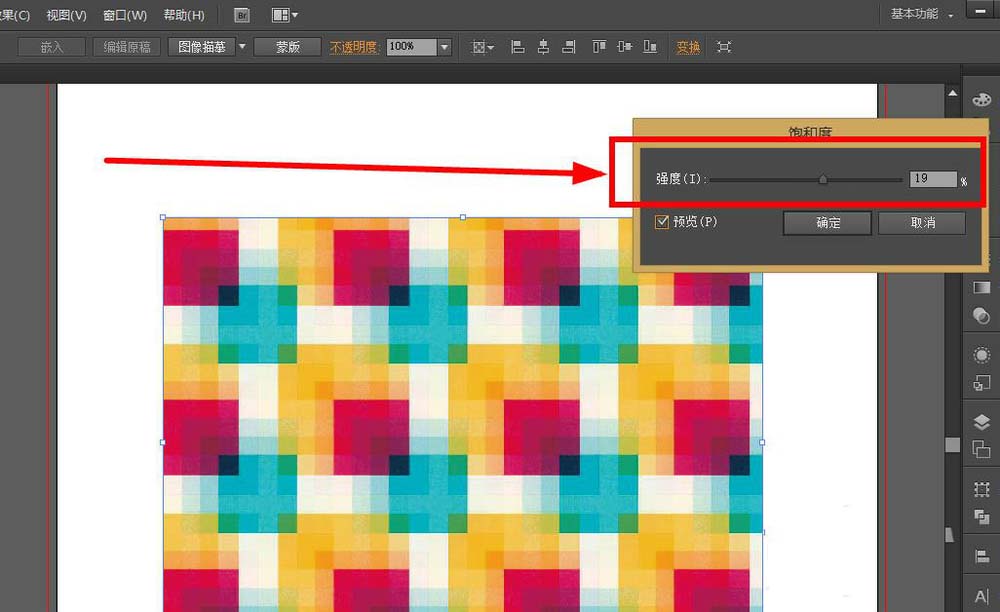
Task: Align selected objects to the right edge
Action: pyautogui.click(x=569, y=47)
